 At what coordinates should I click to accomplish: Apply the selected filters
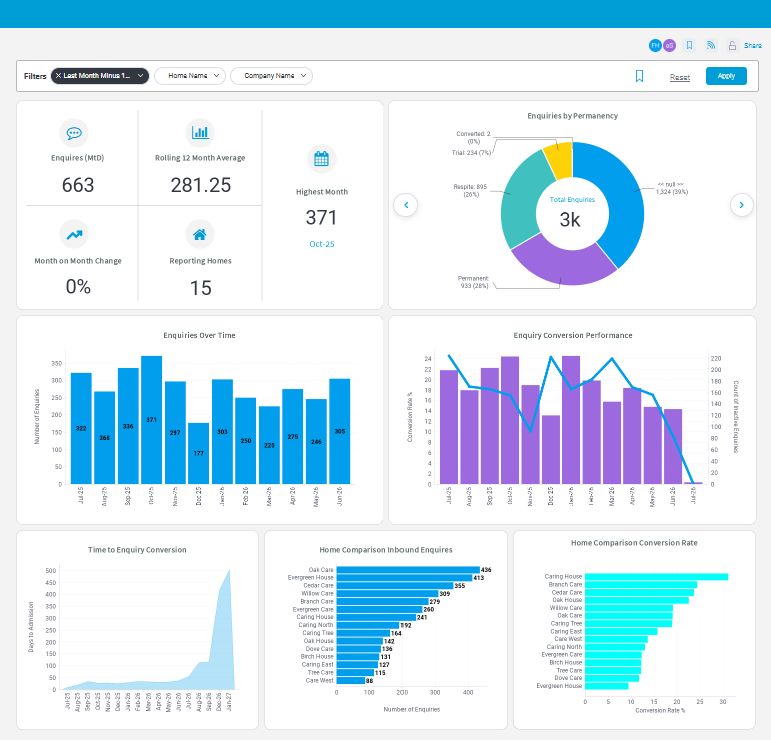point(726,76)
